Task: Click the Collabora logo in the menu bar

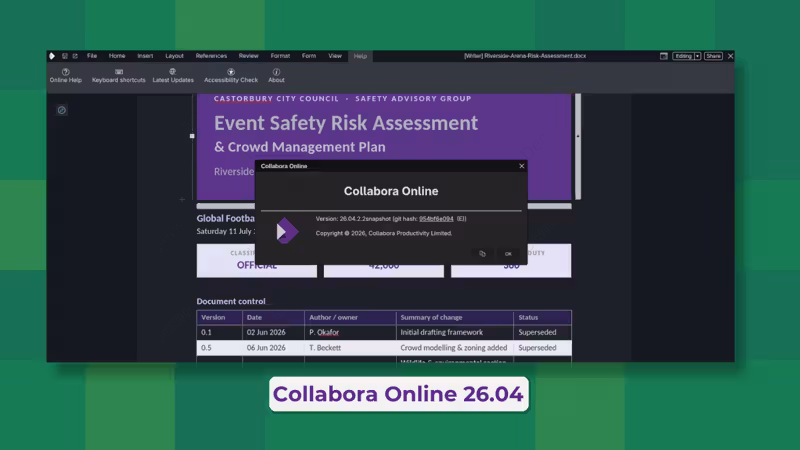Action: click(52, 56)
